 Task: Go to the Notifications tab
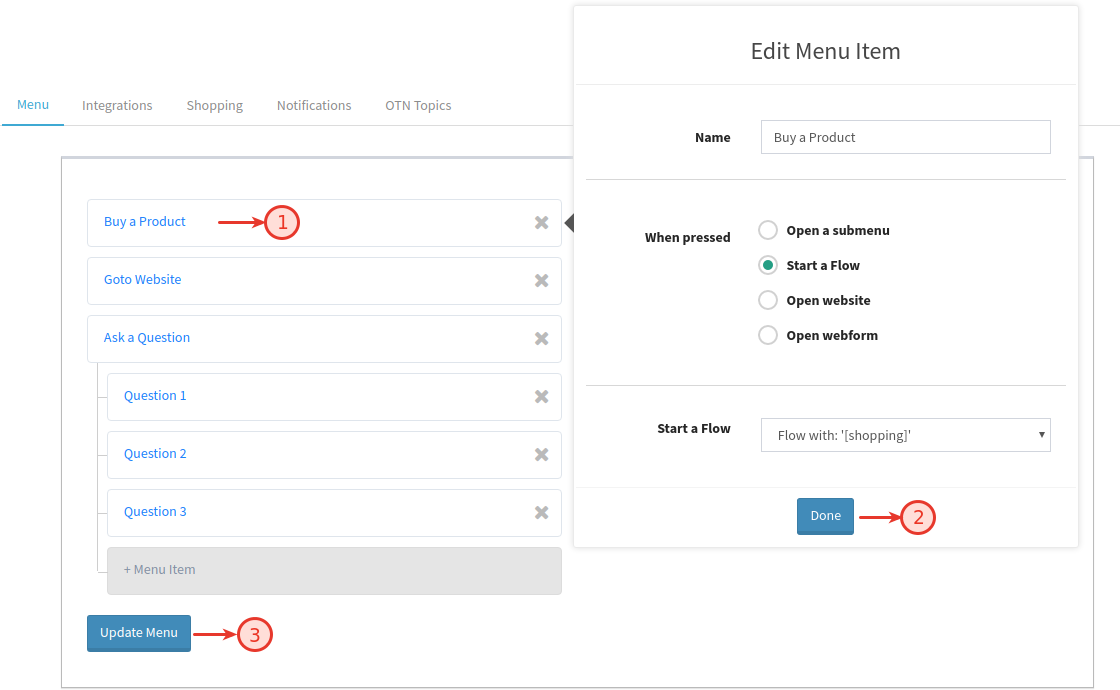[x=314, y=105]
